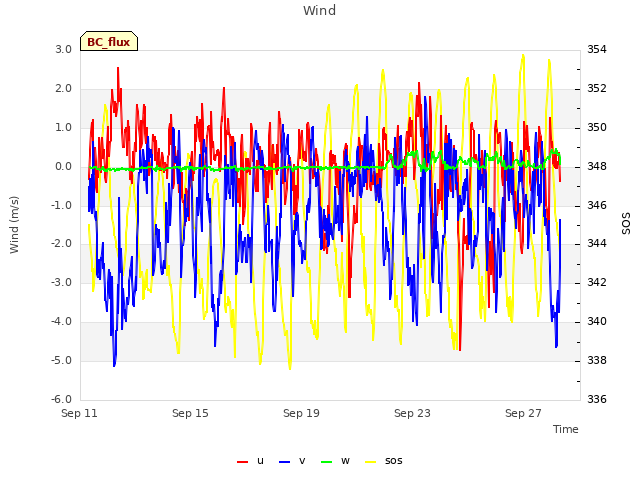Click the Sep 11 tick label
Viewport: 640px width, 480px height.
point(79,413)
